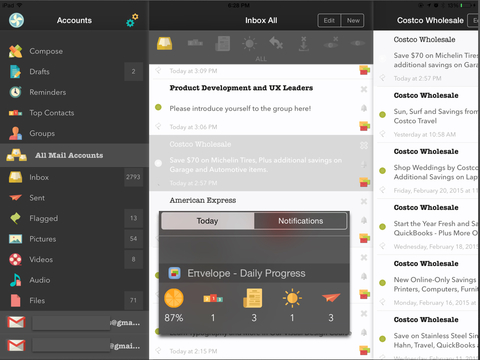
Task: Click the round app logo in Accounts header
Action: tap(16, 20)
